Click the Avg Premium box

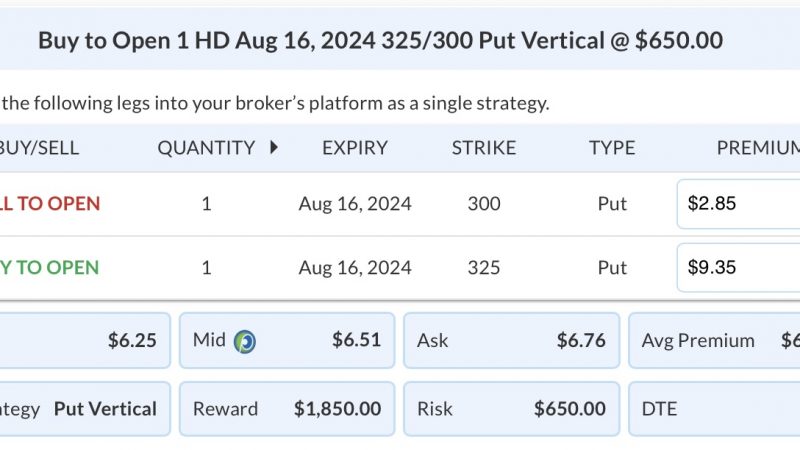tap(714, 340)
